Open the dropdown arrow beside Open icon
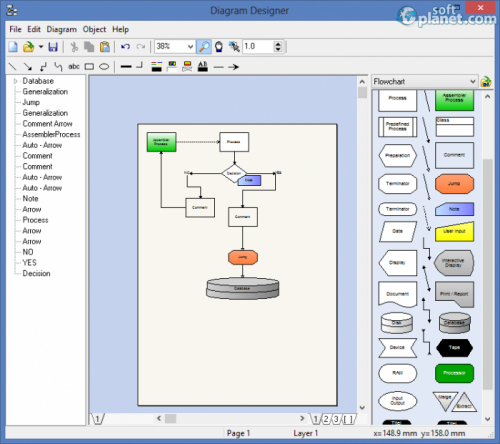 click(41, 47)
